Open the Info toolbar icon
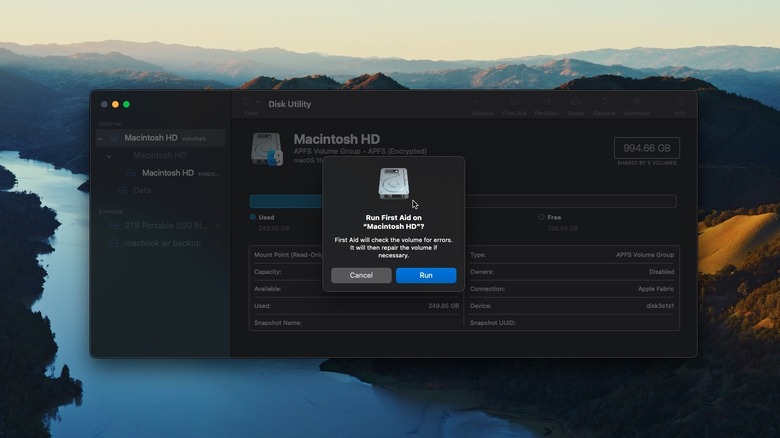780x438 pixels. pos(680,105)
